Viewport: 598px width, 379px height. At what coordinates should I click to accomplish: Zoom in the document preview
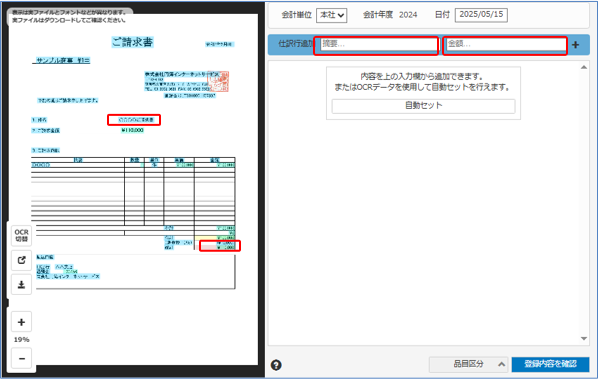[21, 322]
